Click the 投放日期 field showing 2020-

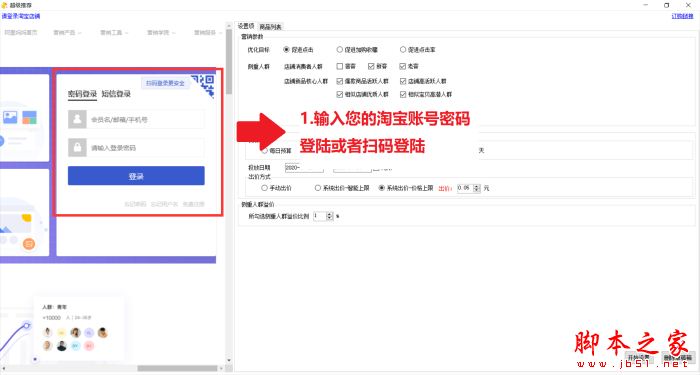coord(304,168)
